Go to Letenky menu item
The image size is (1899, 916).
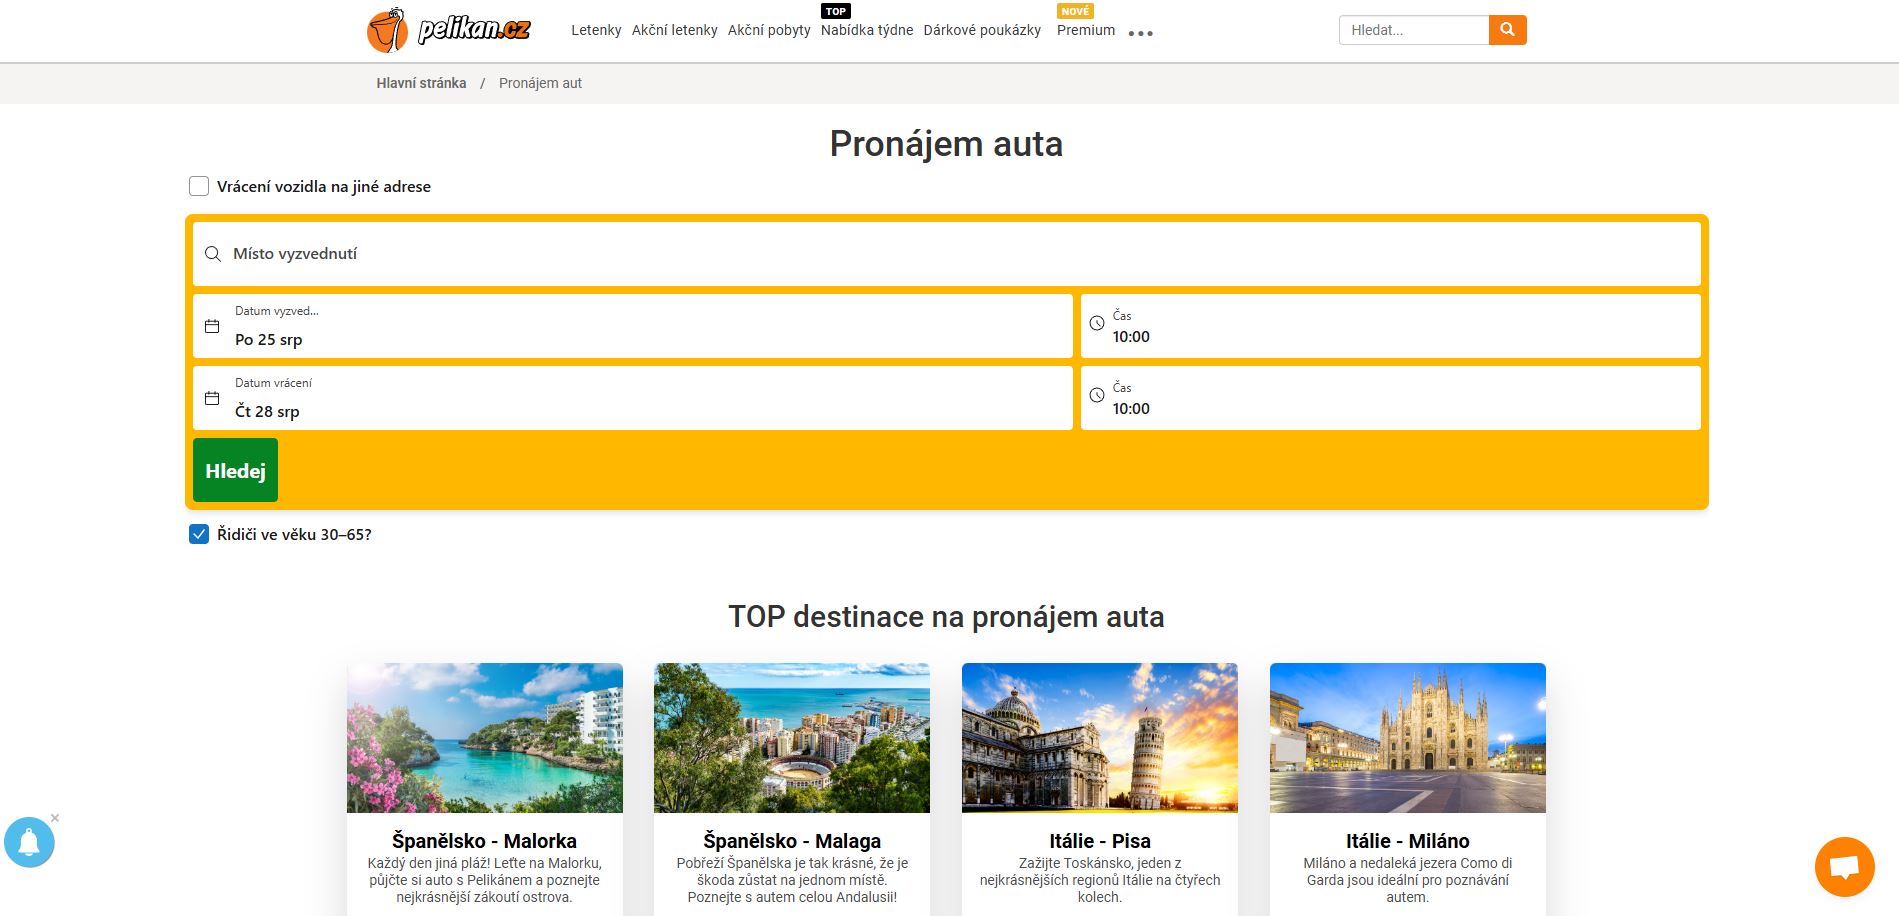pos(596,30)
